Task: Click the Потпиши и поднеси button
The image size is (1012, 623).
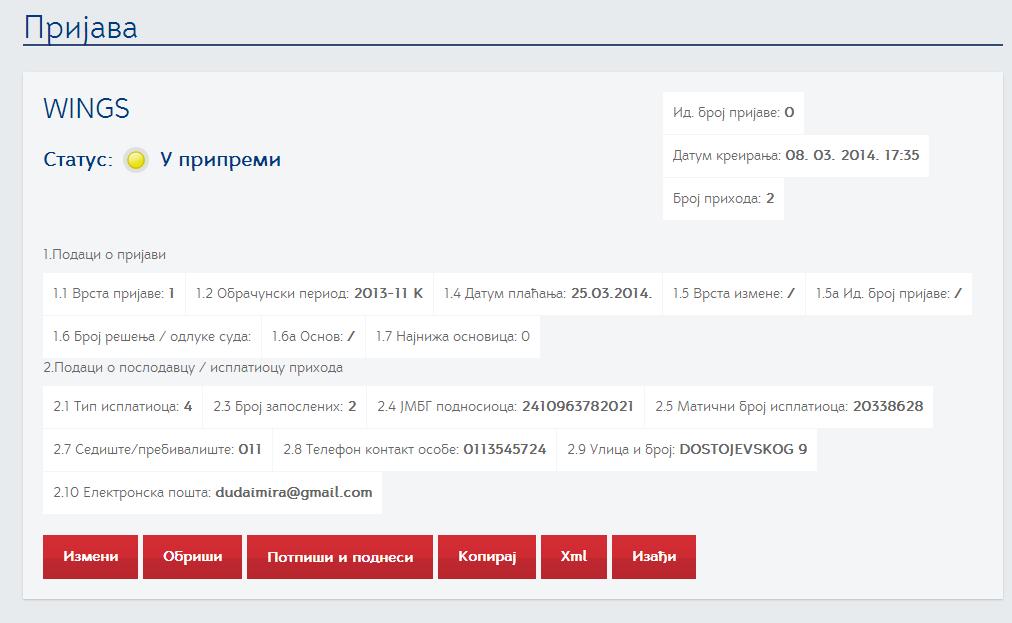Action: [339, 557]
